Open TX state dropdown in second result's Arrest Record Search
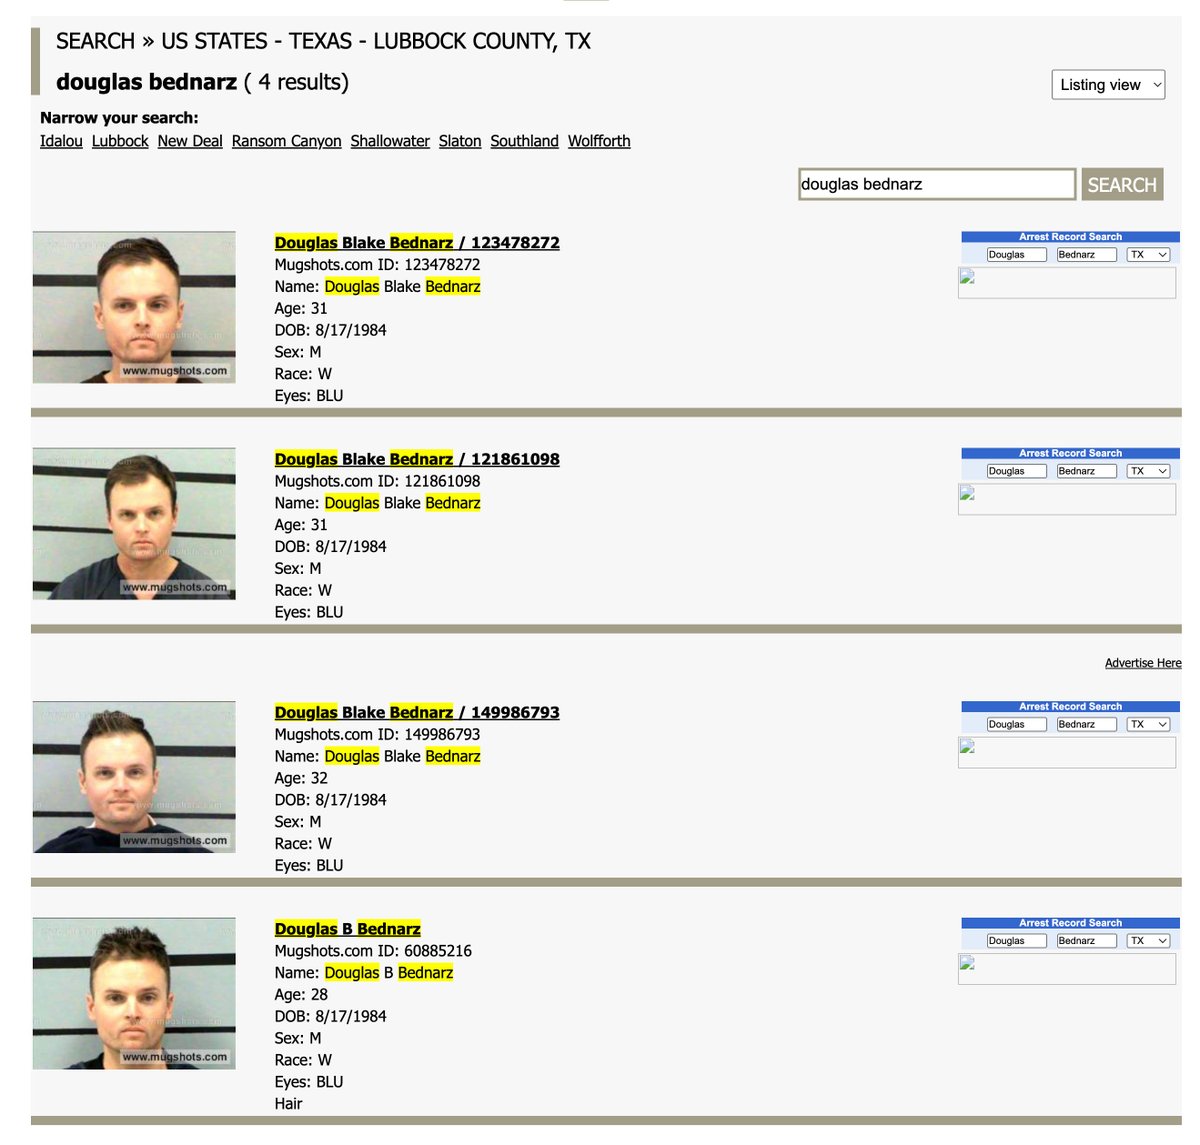Viewport: 1200px width, 1145px height. (1148, 471)
